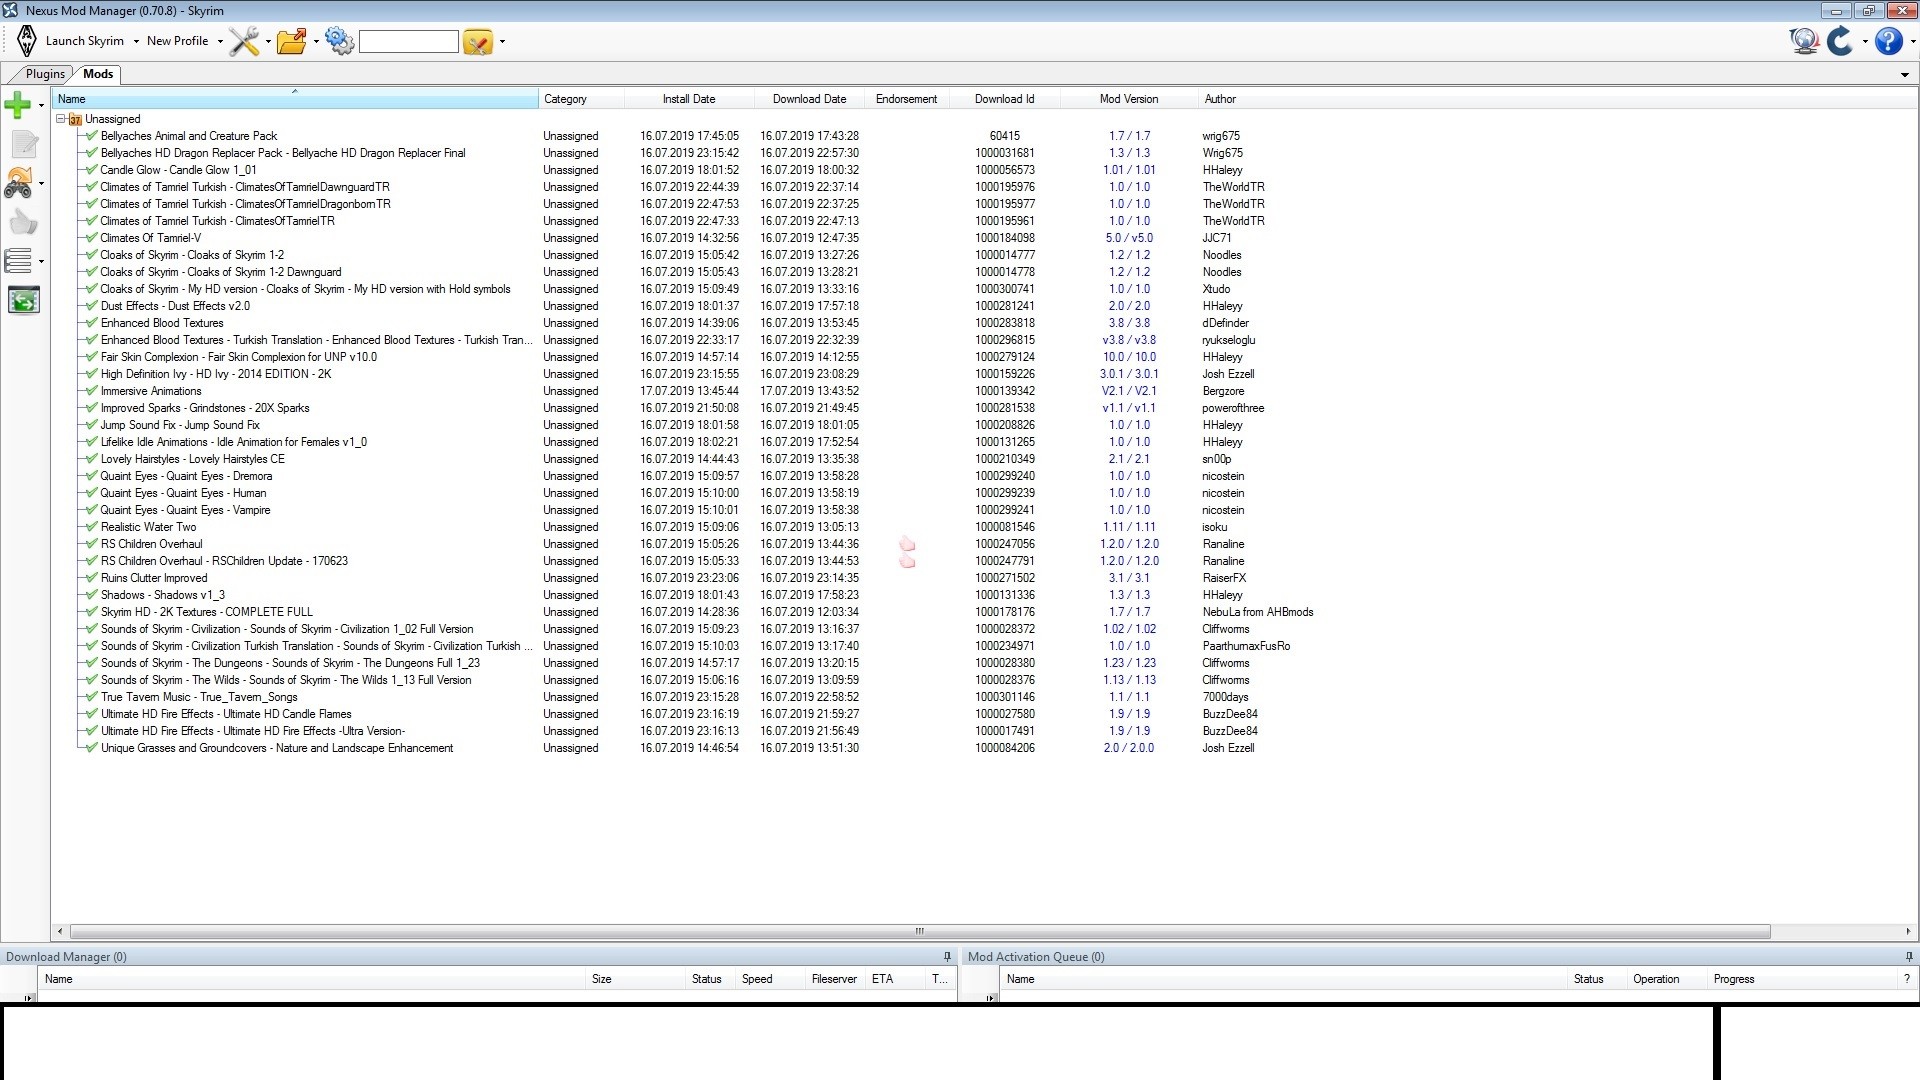Click the binoculars check-for-updates icon

tap(19, 183)
